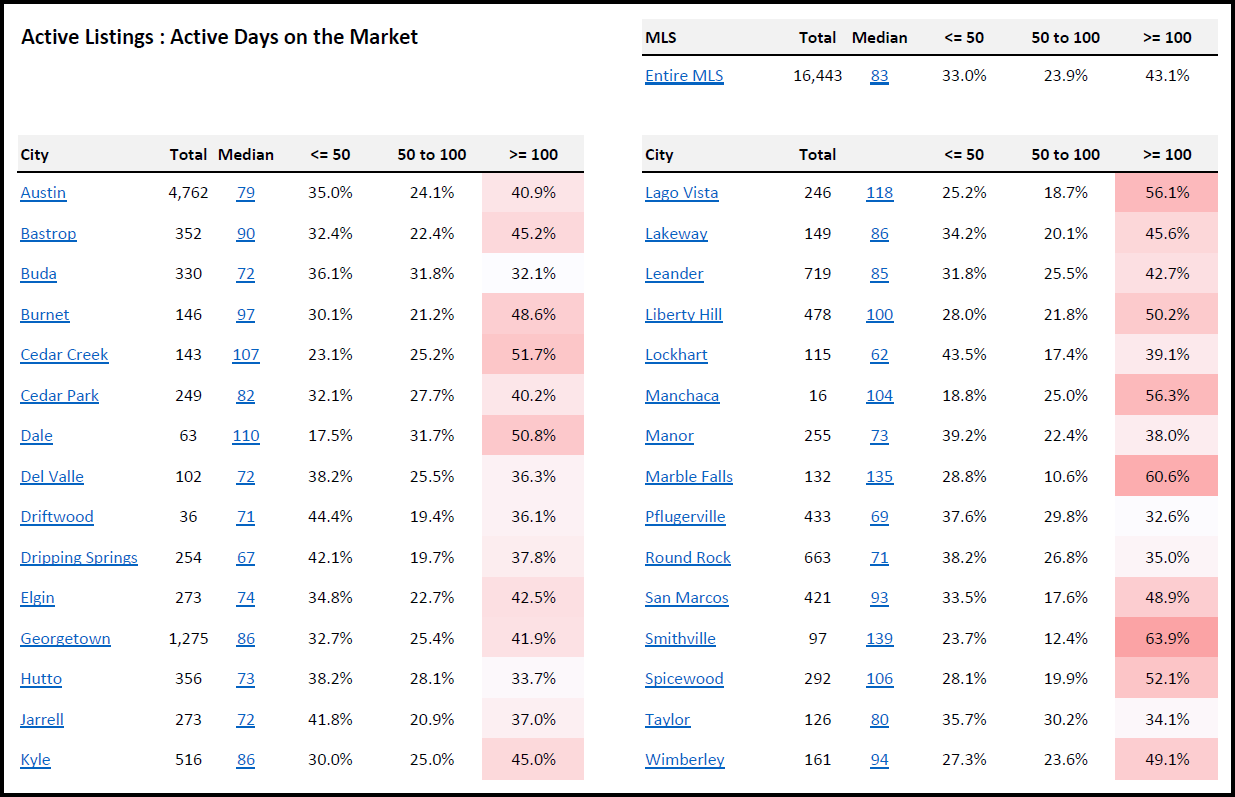Open Lago Vista's median link 118

(x=879, y=193)
